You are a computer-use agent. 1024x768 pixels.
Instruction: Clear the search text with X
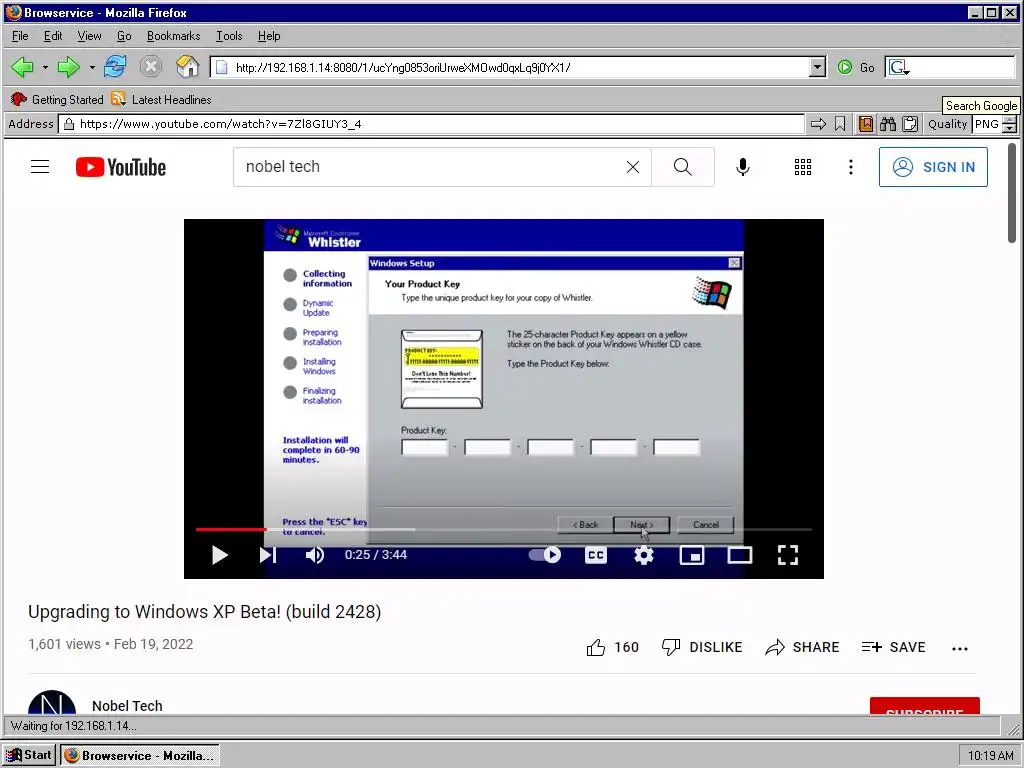633,167
